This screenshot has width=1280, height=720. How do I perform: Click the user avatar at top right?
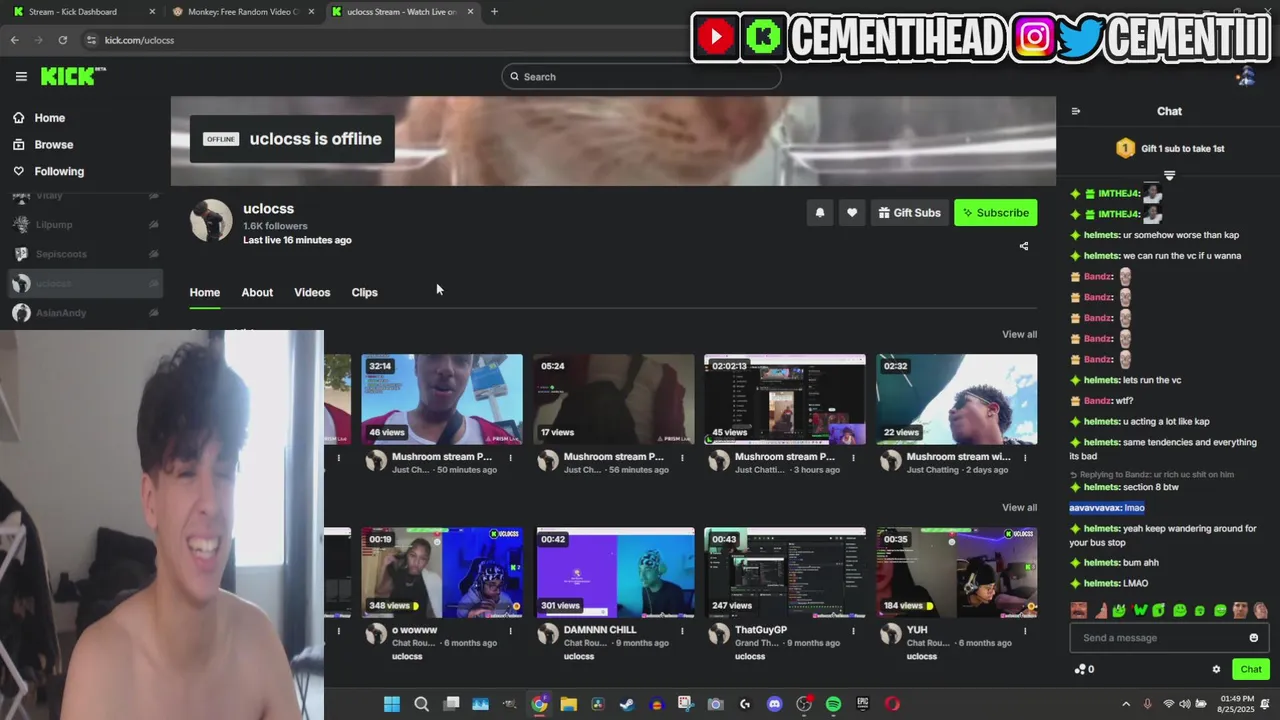tap(1246, 76)
